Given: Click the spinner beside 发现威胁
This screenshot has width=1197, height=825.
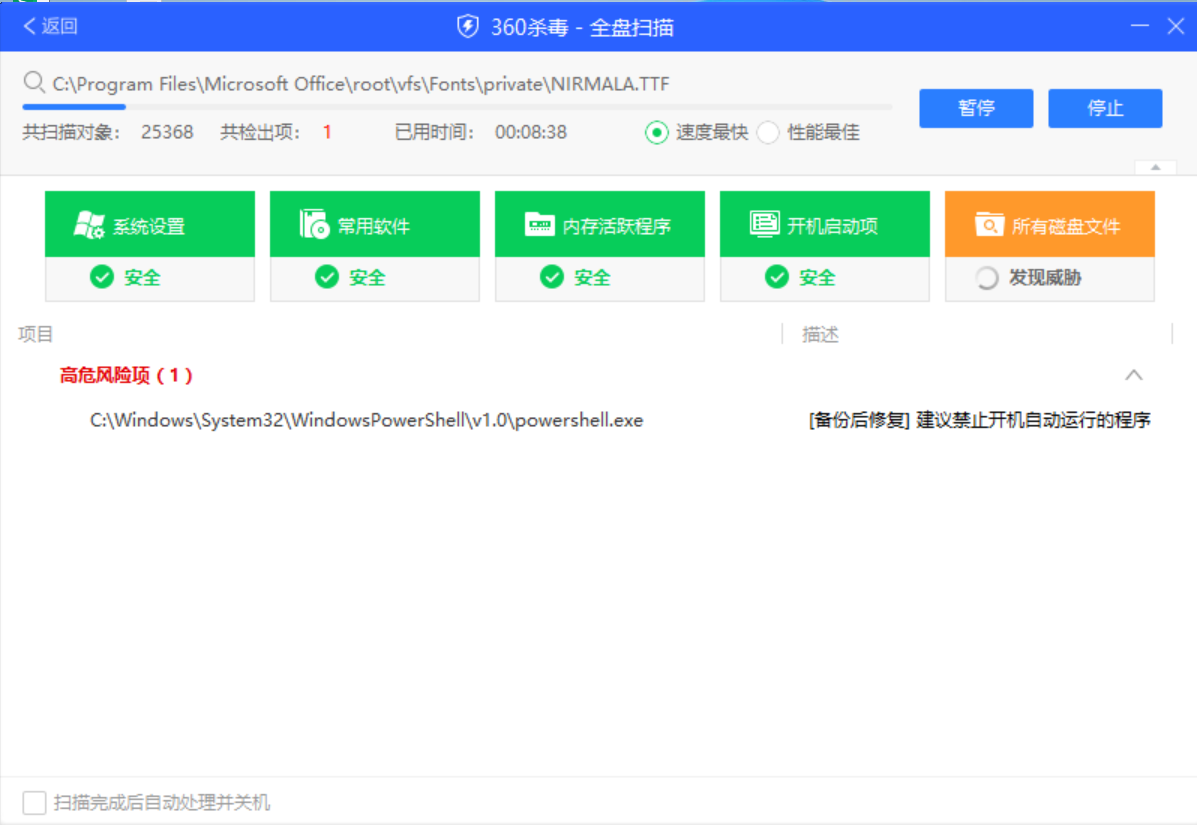Looking at the screenshot, I should 986,278.
